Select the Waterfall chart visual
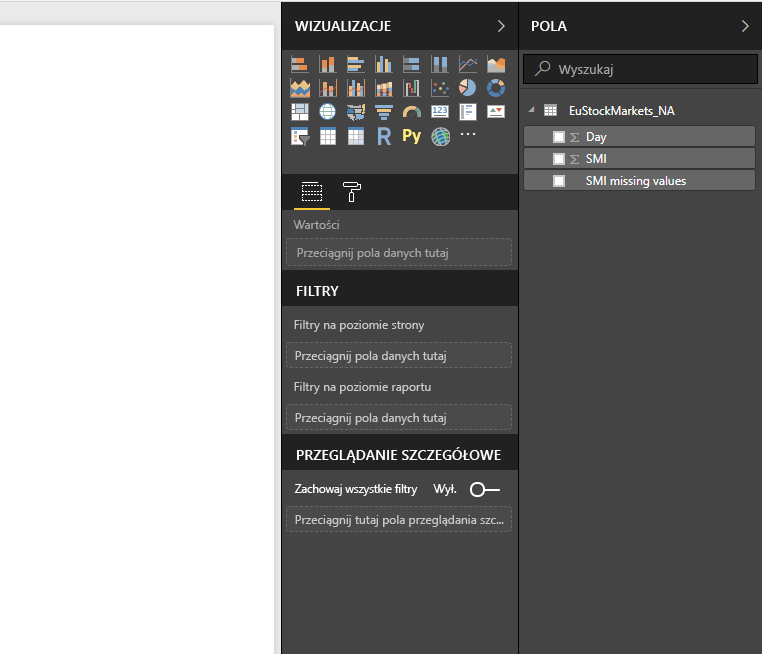 coord(412,88)
